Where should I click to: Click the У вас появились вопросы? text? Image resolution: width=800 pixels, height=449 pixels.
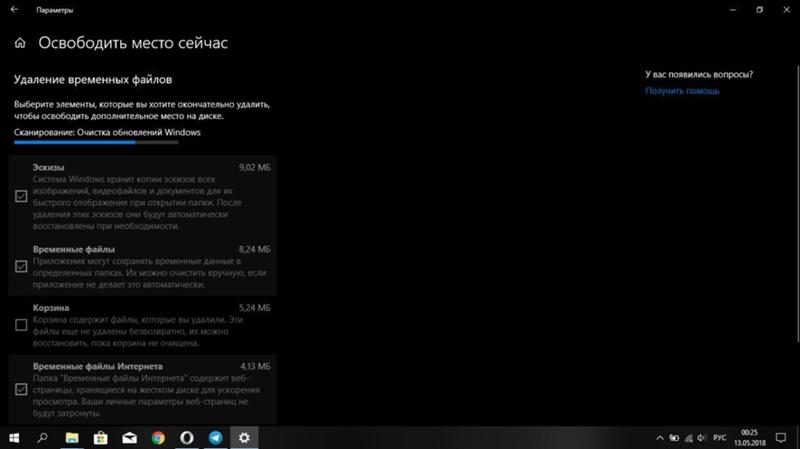pyautogui.click(x=699, y=74)
